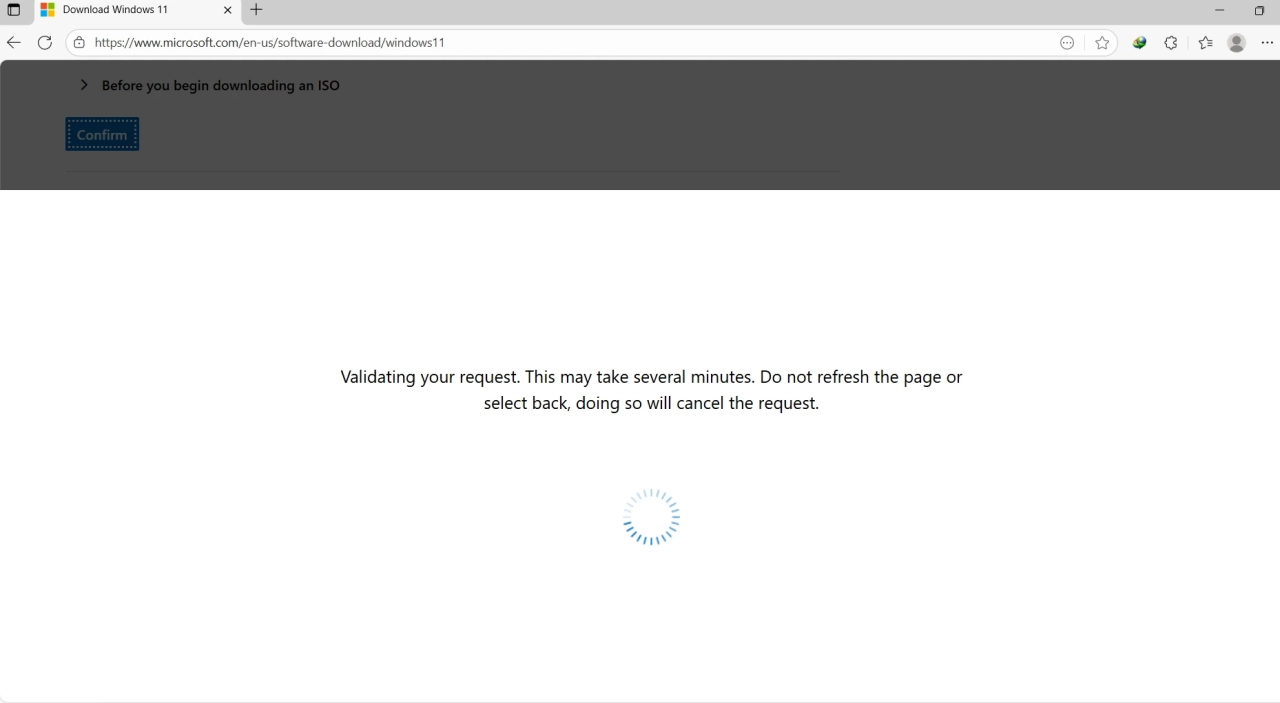Open the circled three-dot icon in the address bar
Screen dimensions: 1280x703
(1067, 42)
